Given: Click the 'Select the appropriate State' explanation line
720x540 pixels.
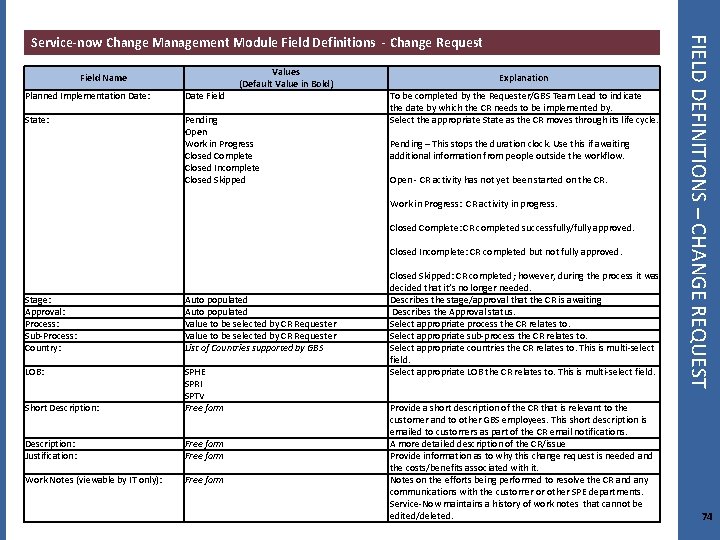Looking at the screenshot, I should [524, 120].
